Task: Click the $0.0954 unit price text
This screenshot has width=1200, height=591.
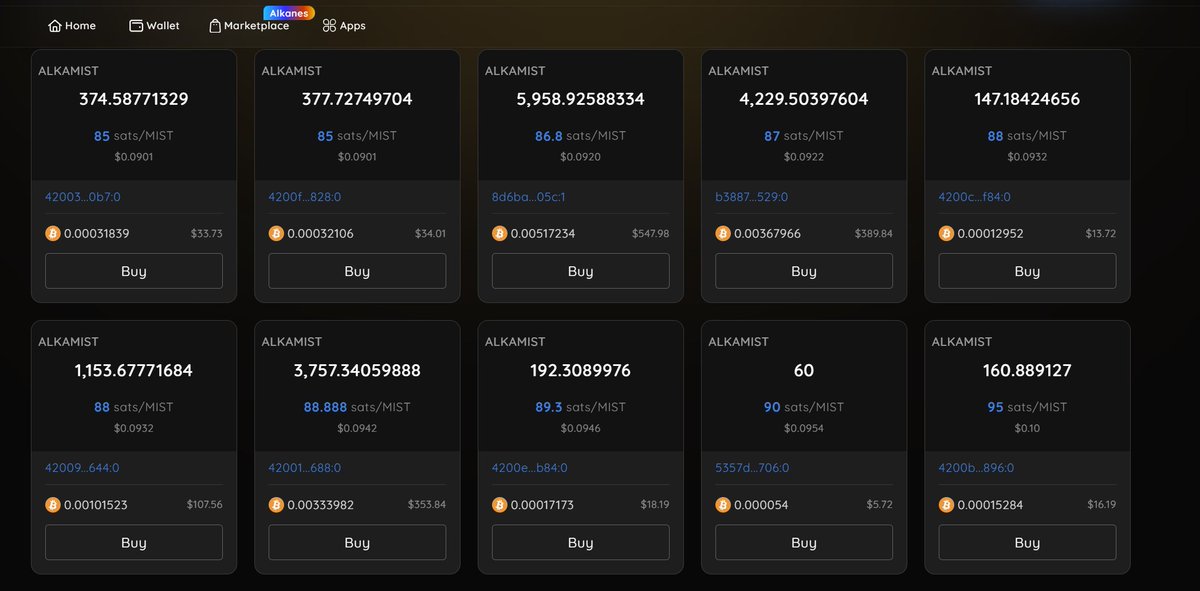Action: click(x=804, y=428)
